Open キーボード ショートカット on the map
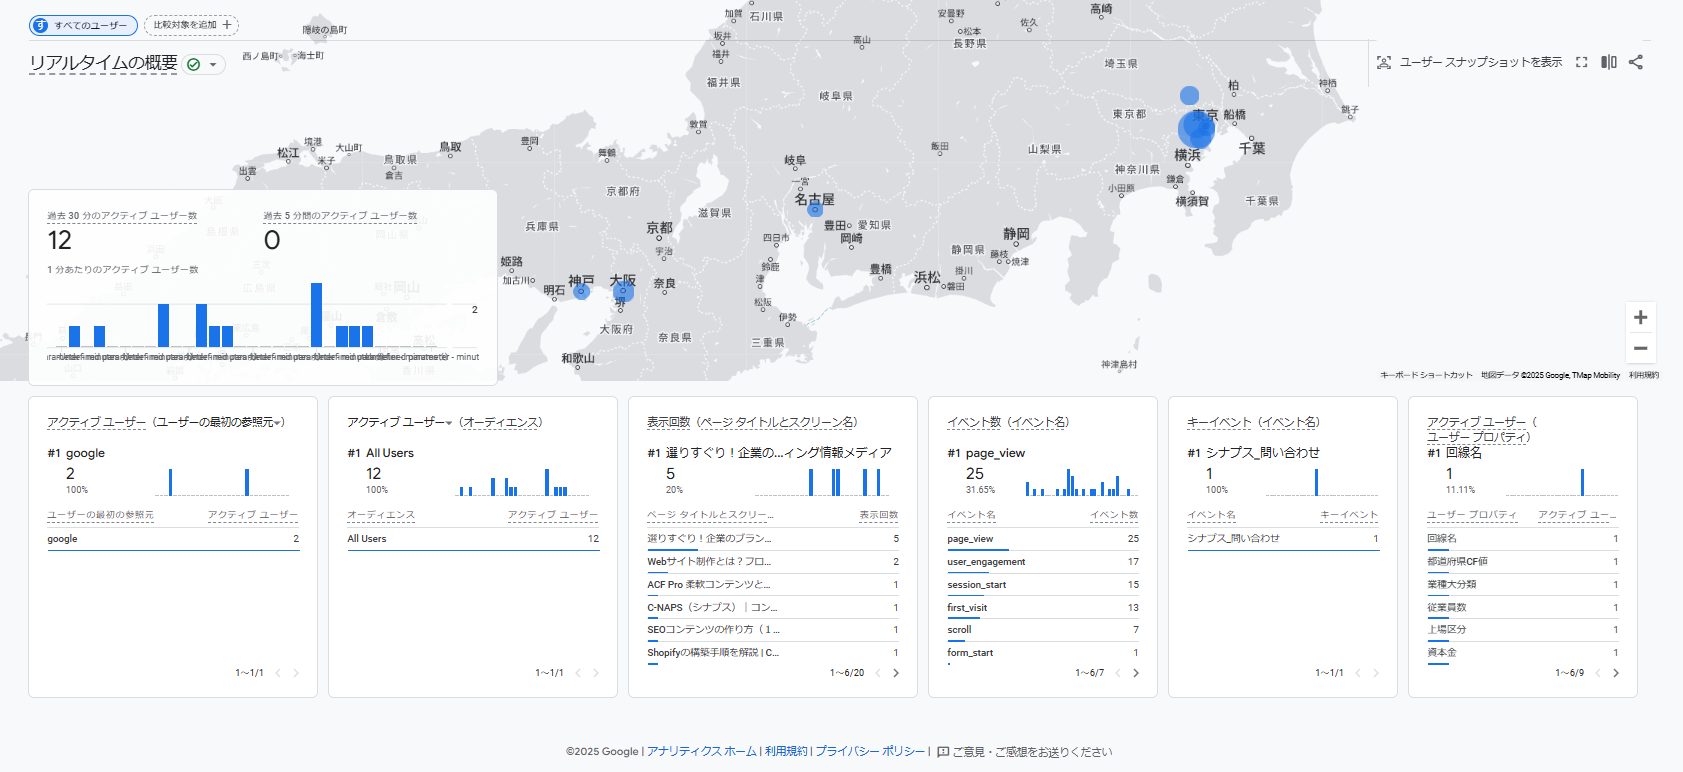The image size is (1683, 772). coord(1426,375)
